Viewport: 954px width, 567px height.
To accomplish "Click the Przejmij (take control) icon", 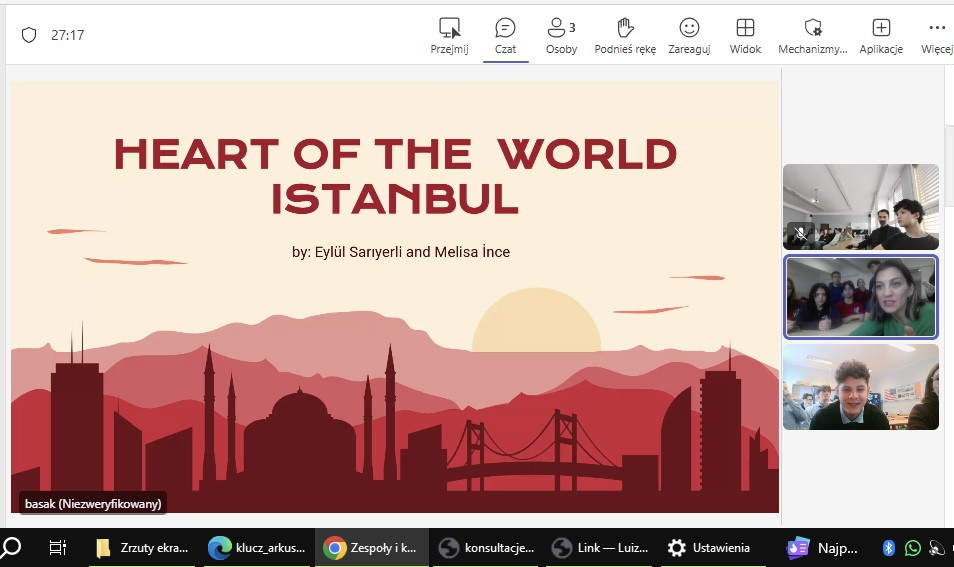I will click(449, 28).
